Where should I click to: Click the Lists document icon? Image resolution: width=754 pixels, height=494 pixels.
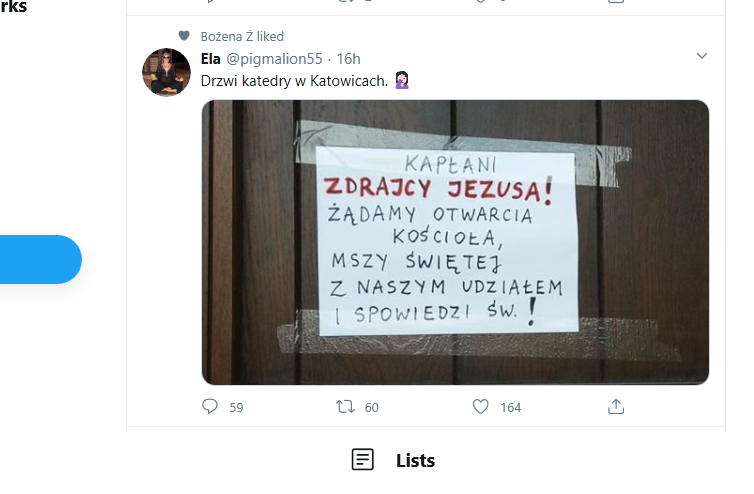coord(363,460)
